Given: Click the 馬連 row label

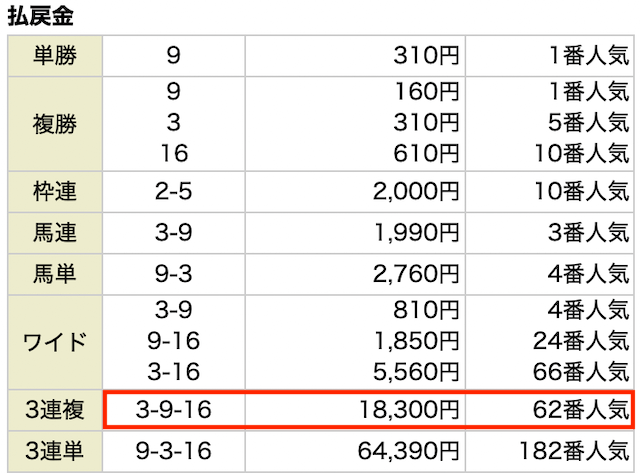Looking at the screenshot, I should [x=55, y=233].
